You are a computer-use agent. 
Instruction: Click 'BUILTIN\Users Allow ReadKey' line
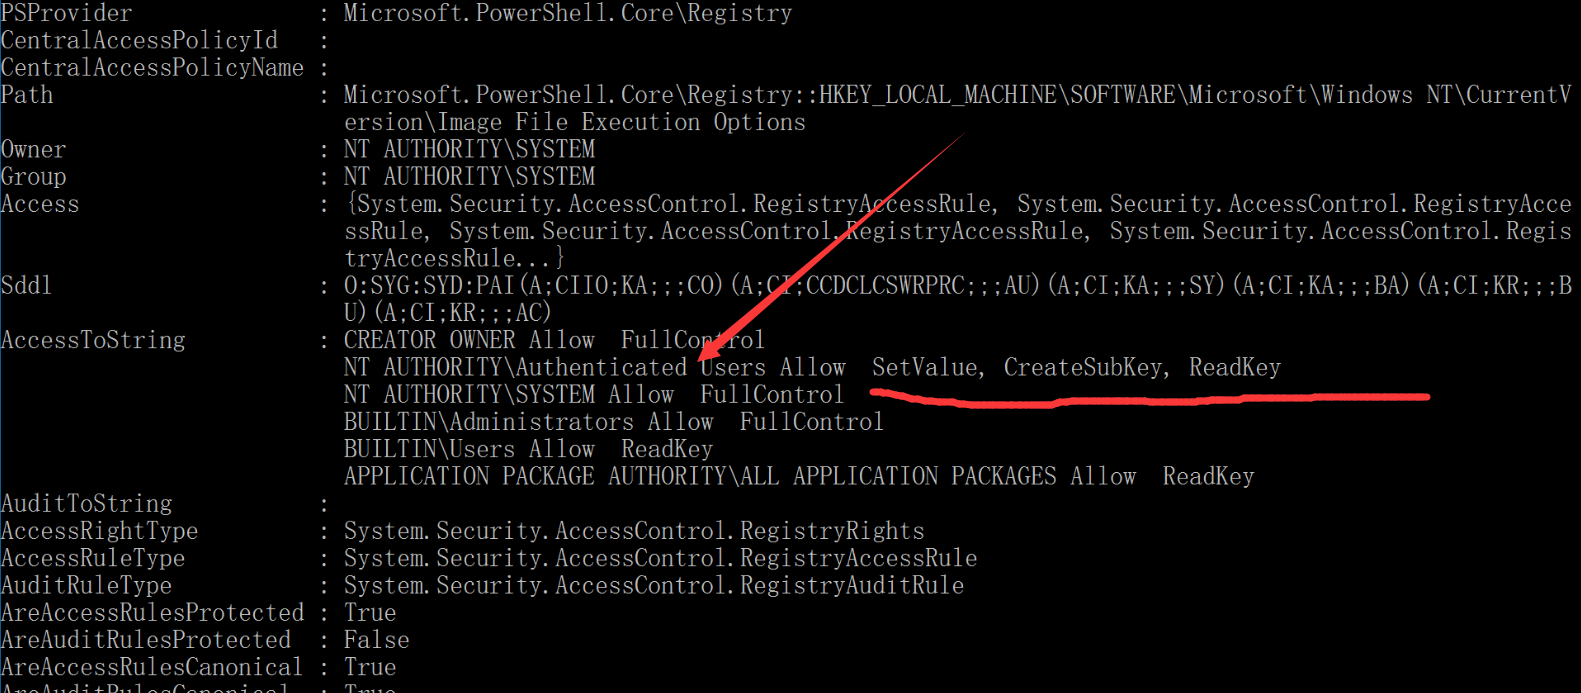tap(528, 449)
